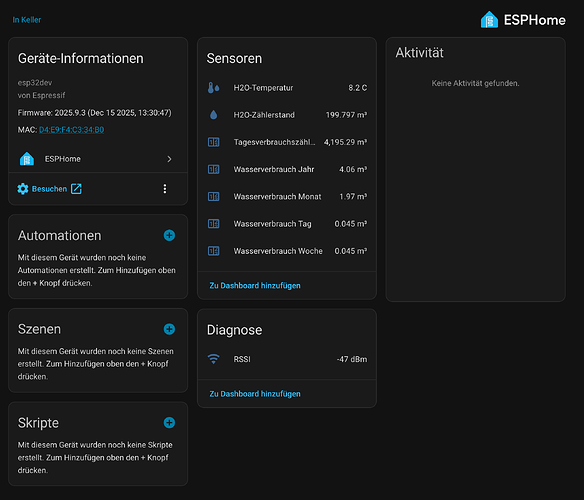Click the counter icon beside Tagesverbrauchszähl...
Viewport: 584px width, 500px height.
point(213,142)
